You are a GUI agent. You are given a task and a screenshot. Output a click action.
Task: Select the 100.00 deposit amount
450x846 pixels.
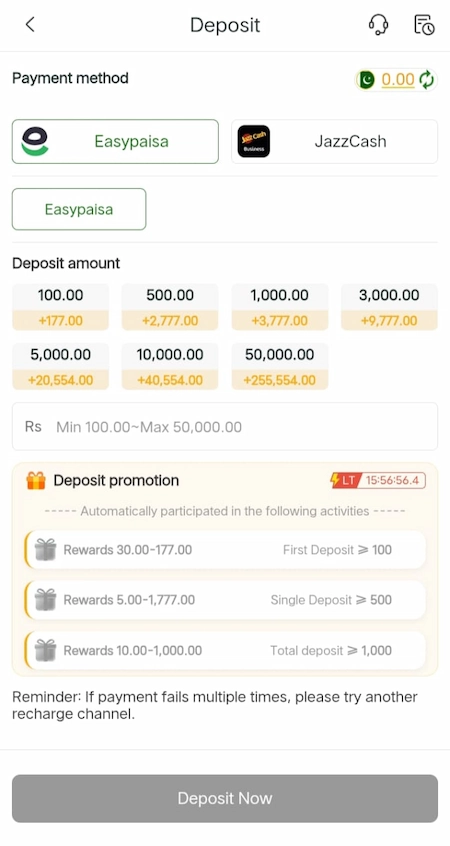[60, 307]
